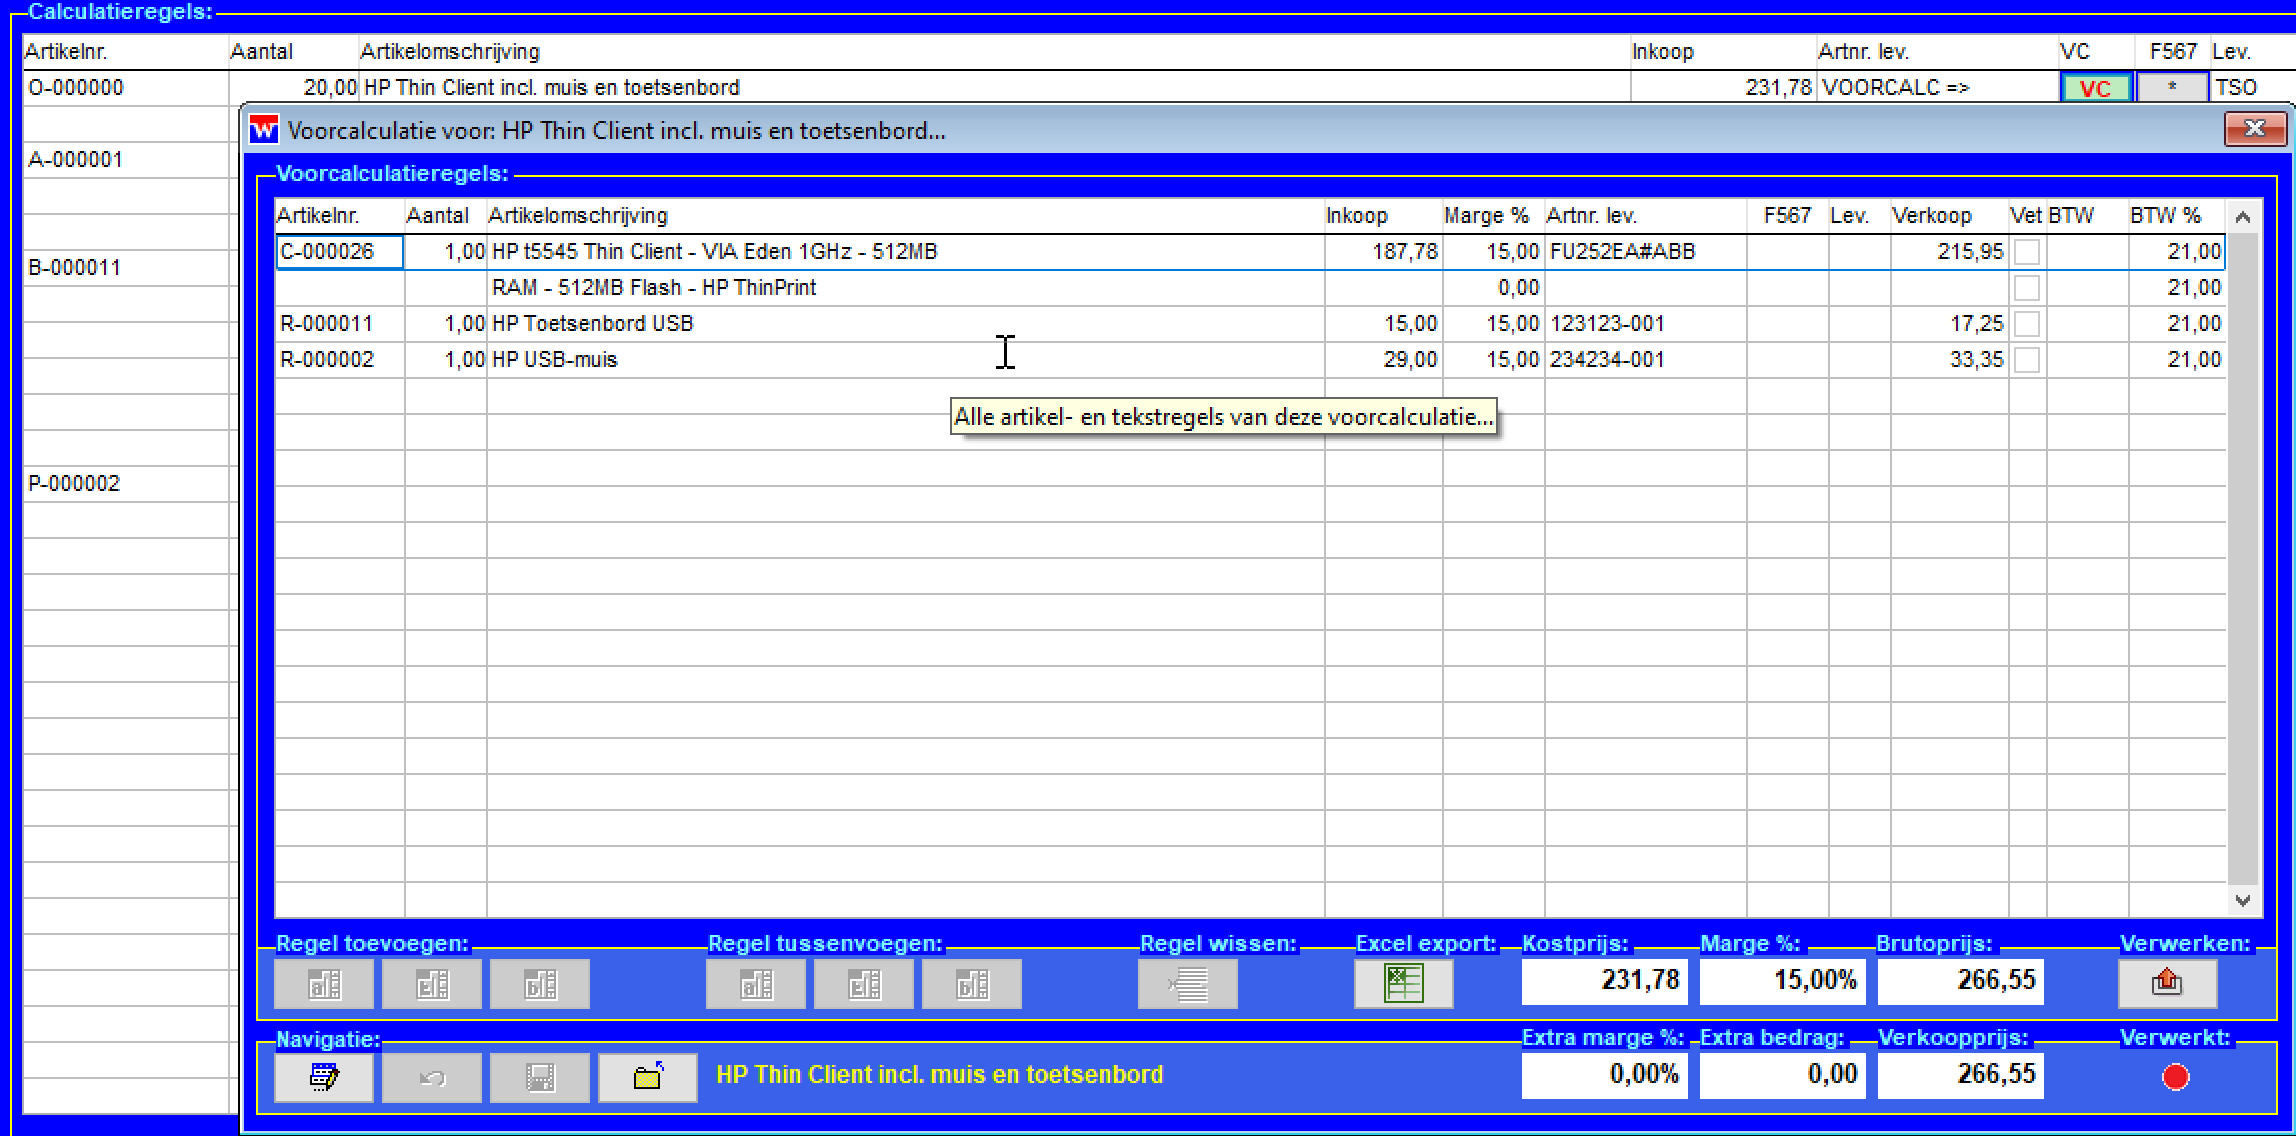Click the save disk icon in Navigatie

[x=540, y=1078]
